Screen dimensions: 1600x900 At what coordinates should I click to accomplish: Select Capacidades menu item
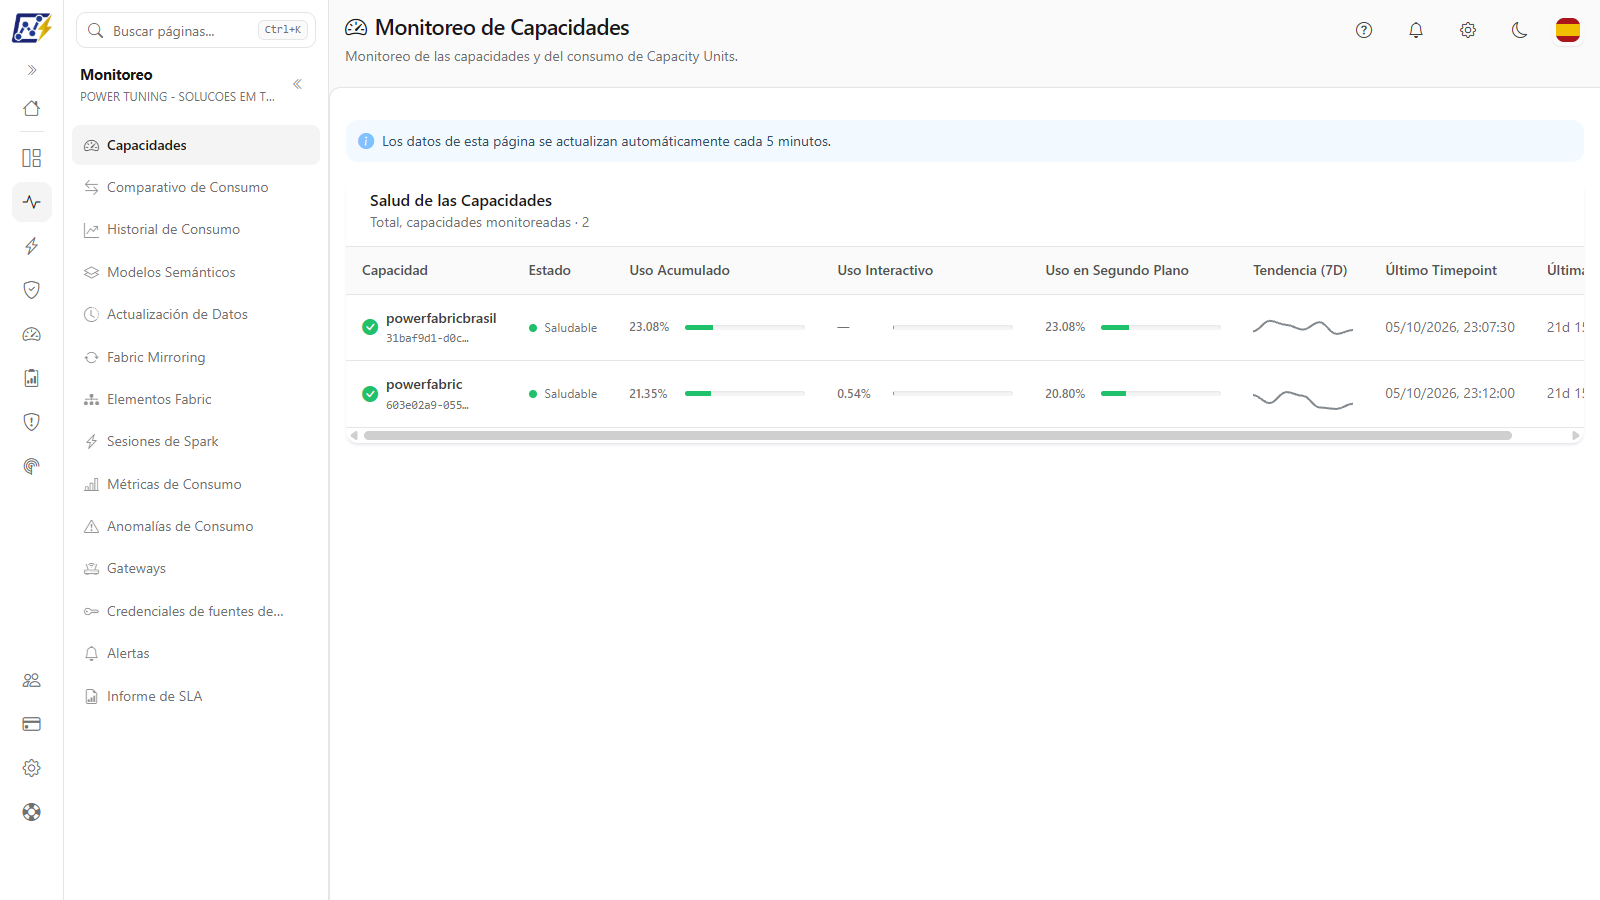coord(196,145)
